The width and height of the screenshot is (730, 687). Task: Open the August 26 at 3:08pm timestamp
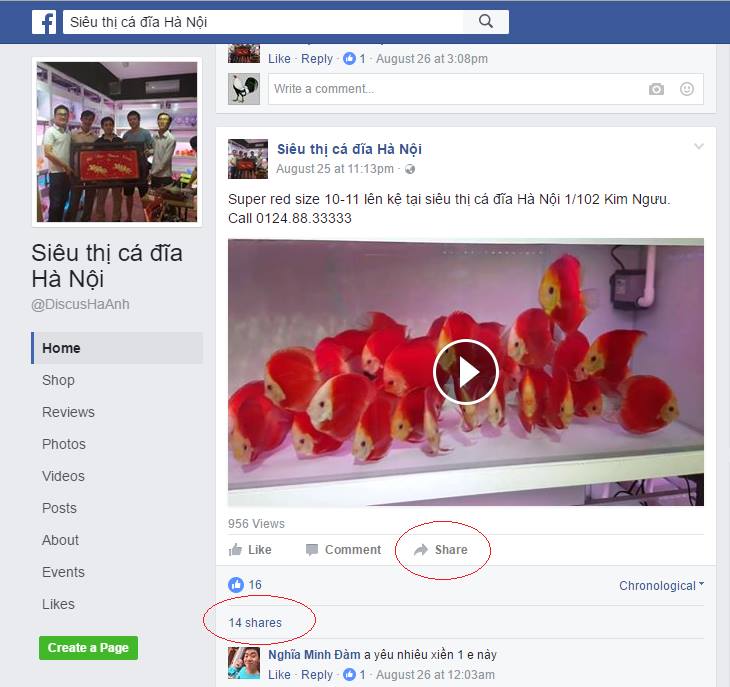(432, 59)
